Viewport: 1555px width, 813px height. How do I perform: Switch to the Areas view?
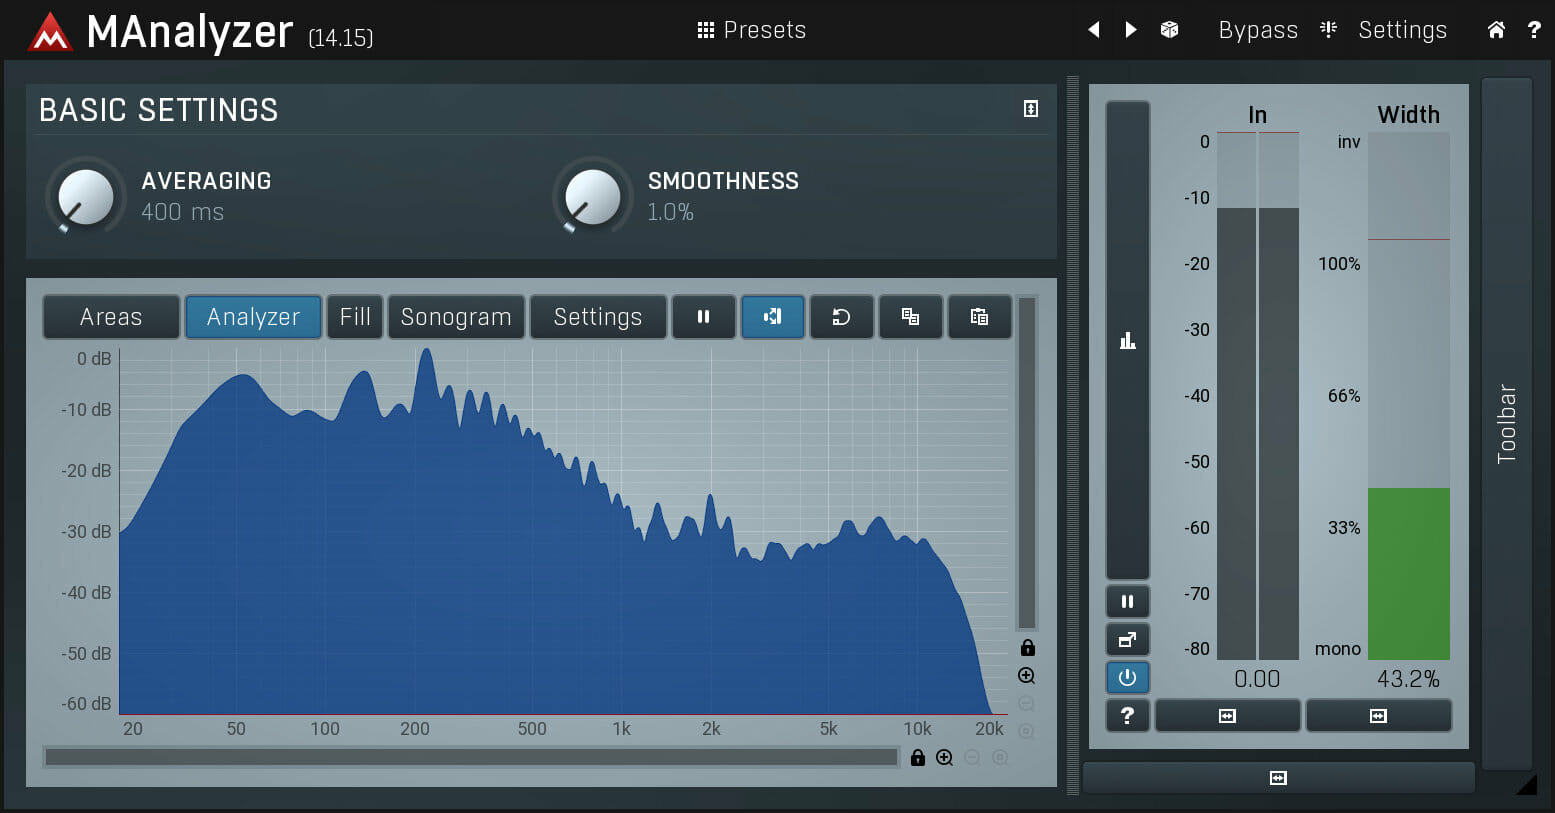111,317
